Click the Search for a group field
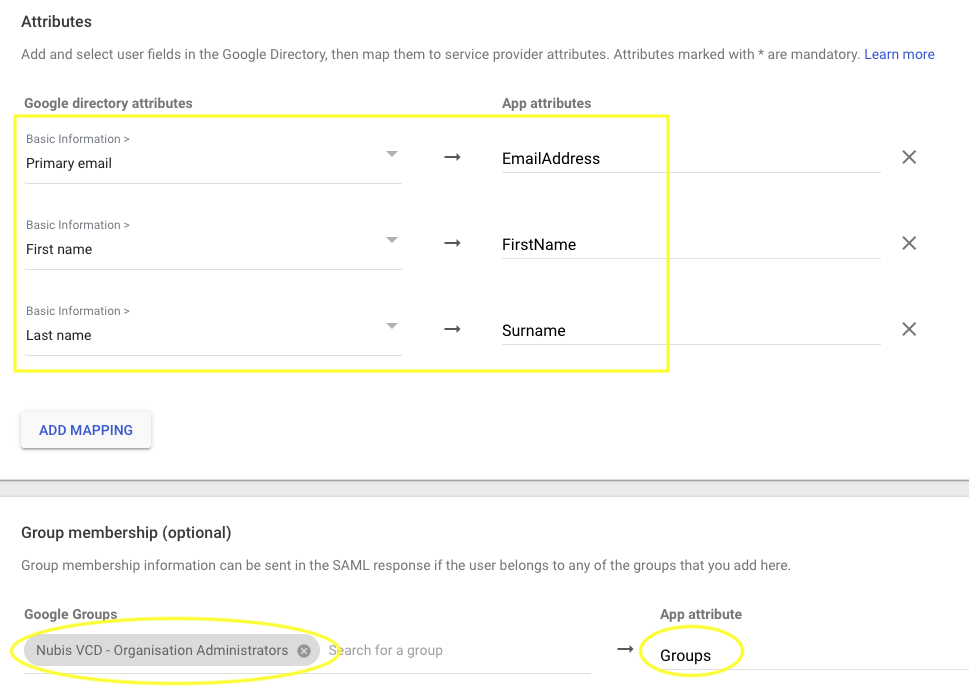The height and width of the screenshot is (693, 969). point(450,650)
